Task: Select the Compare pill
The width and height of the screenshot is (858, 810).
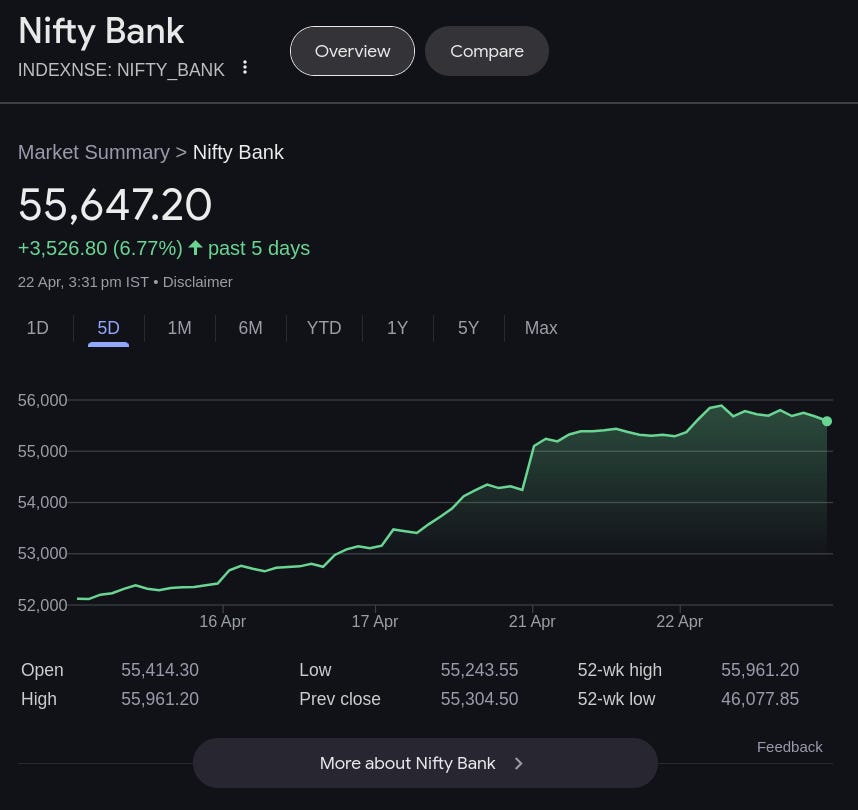Action: 487,51
